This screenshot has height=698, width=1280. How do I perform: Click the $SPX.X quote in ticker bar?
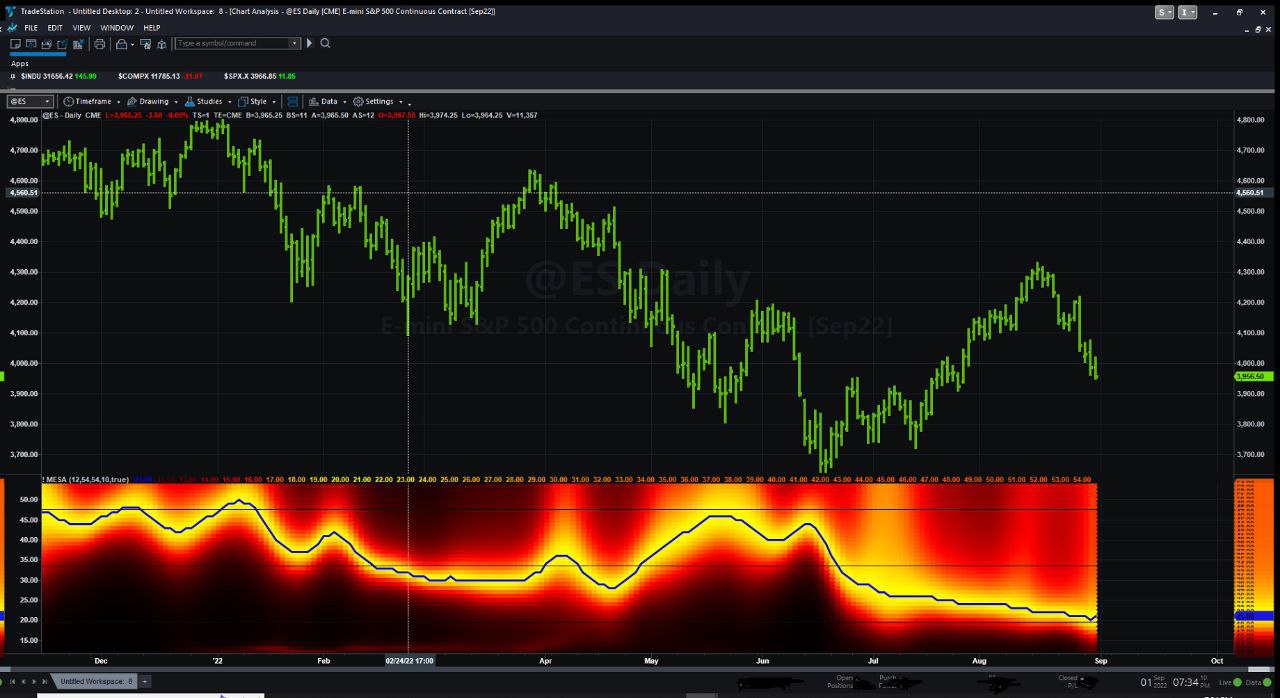point(260,76)
